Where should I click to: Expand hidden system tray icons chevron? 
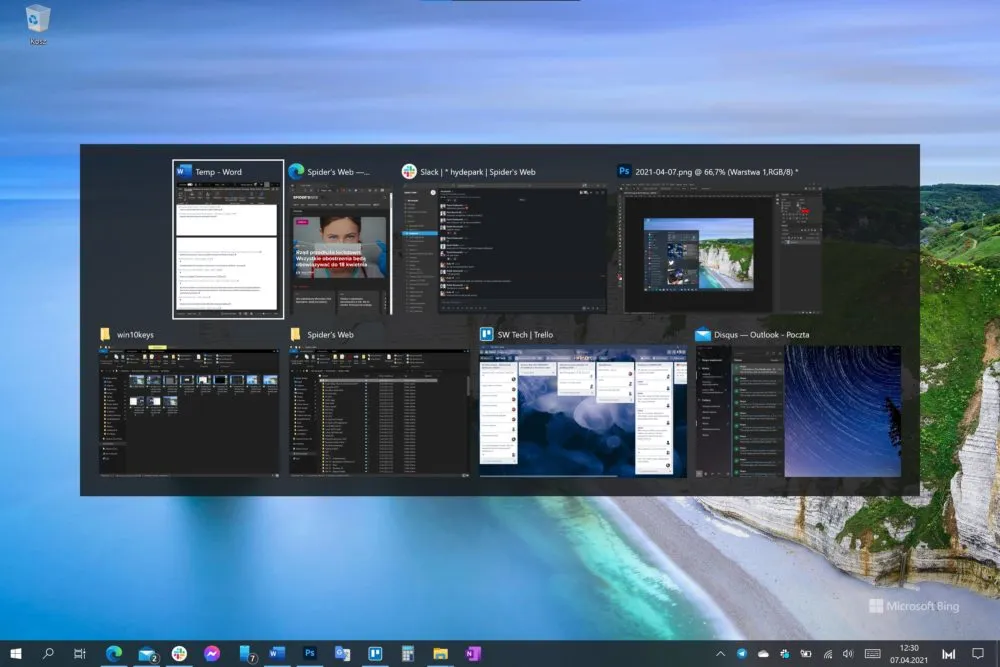click(x=720, y=654)
